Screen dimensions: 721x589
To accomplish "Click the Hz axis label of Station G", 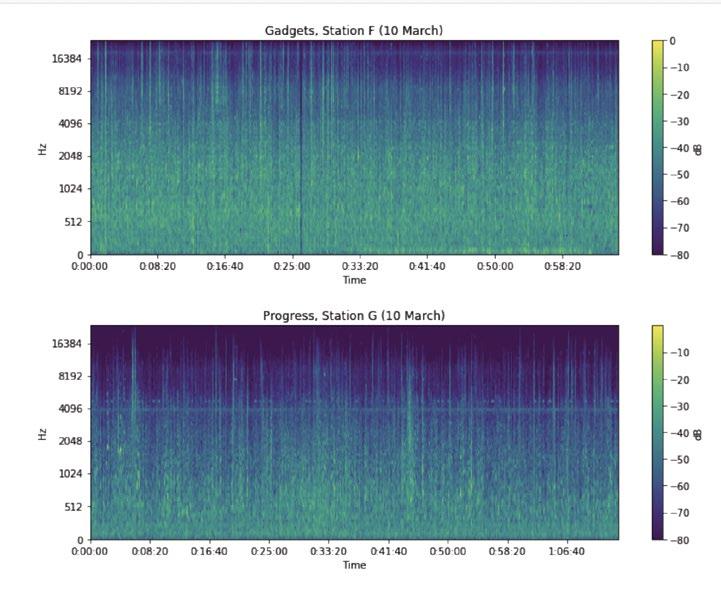I will pyautogui.click(x=42, y=435).
